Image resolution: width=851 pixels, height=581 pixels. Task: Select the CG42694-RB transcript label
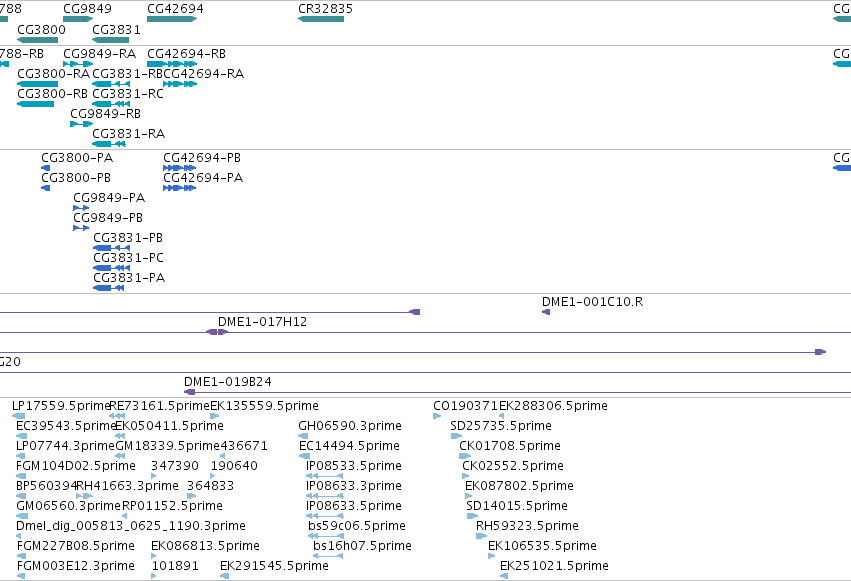click(x=186, y=54)
